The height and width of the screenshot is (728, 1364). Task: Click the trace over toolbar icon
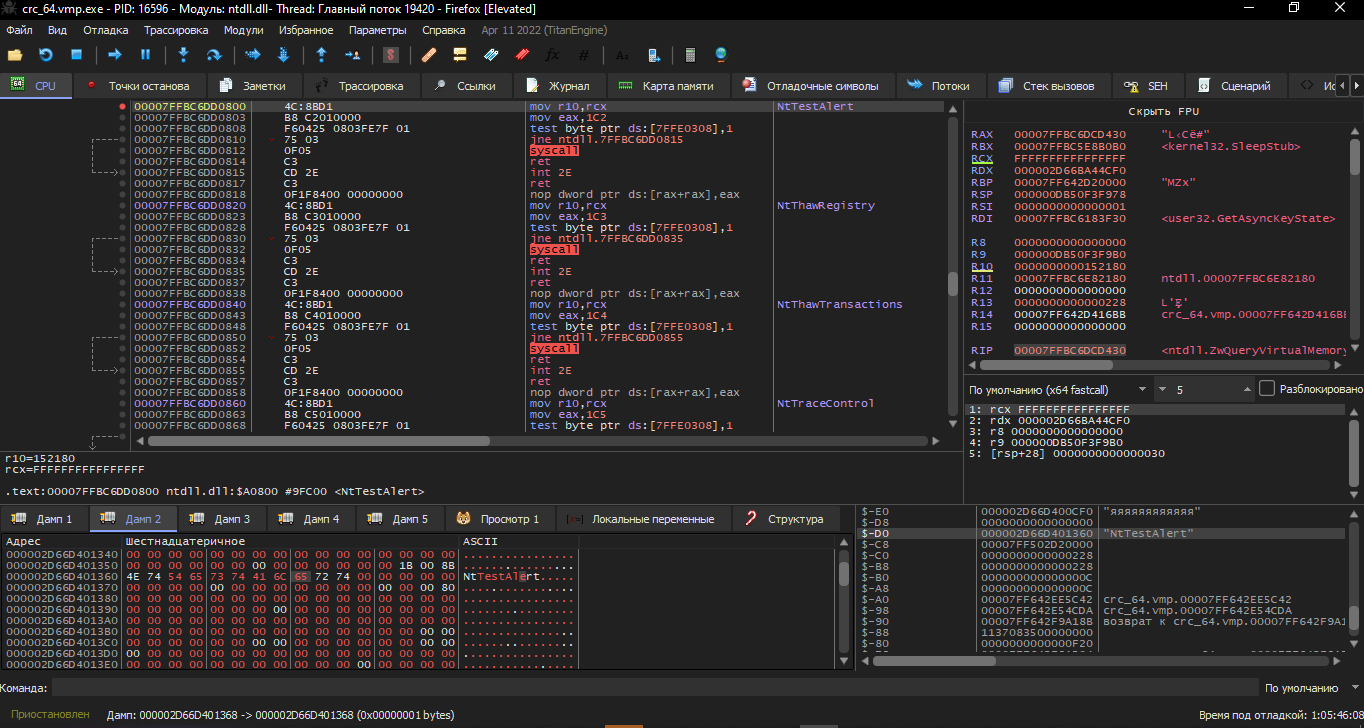pyautogui.click(x=283, y=55)
